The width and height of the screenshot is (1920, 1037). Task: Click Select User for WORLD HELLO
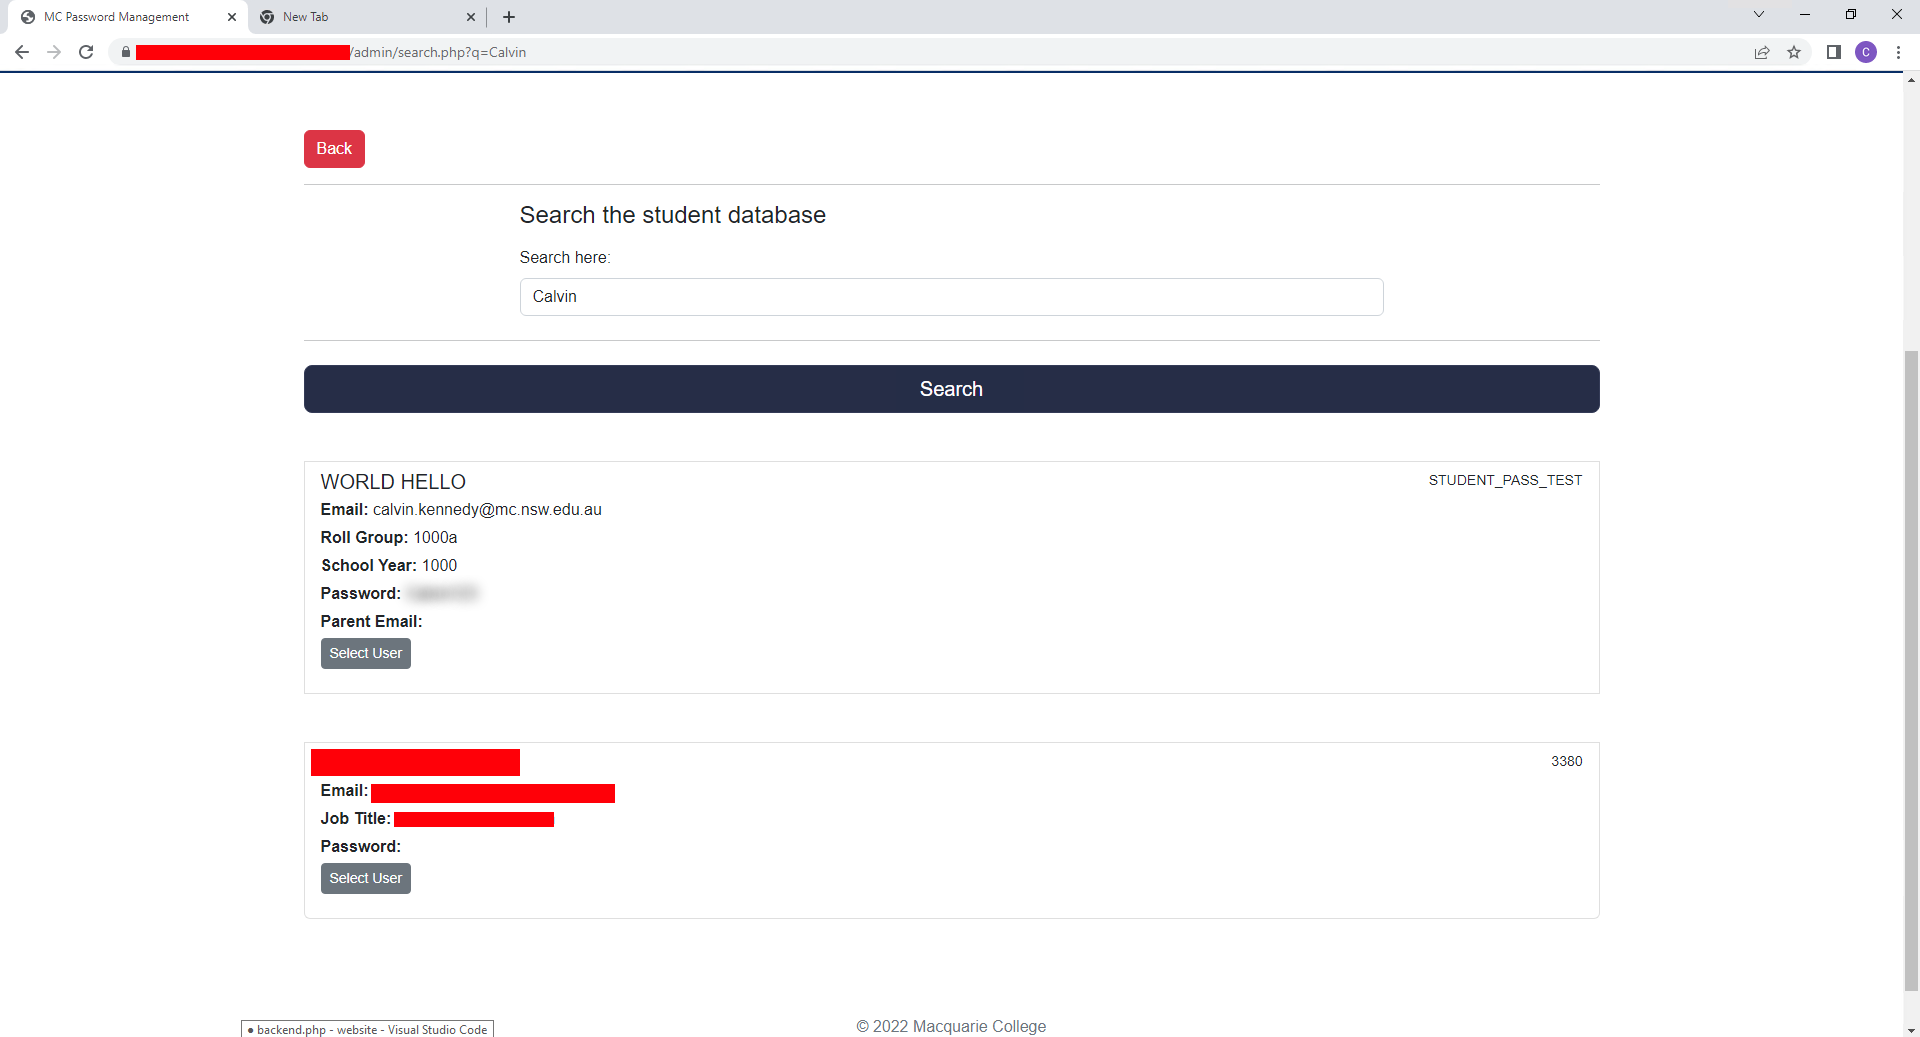[365, 653]
